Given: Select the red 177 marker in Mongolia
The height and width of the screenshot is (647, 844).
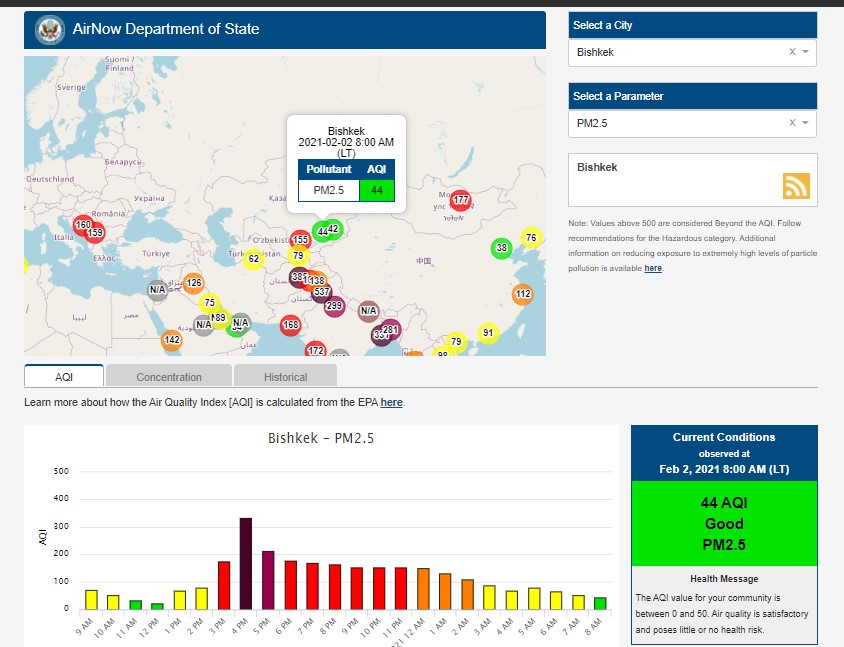Looking at the screenshot, I should 460,200.
